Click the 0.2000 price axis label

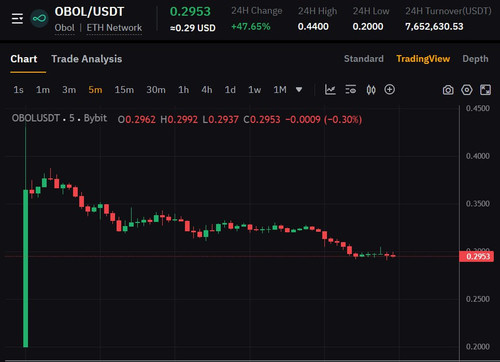pyautogui.click(x=478, y=347)
